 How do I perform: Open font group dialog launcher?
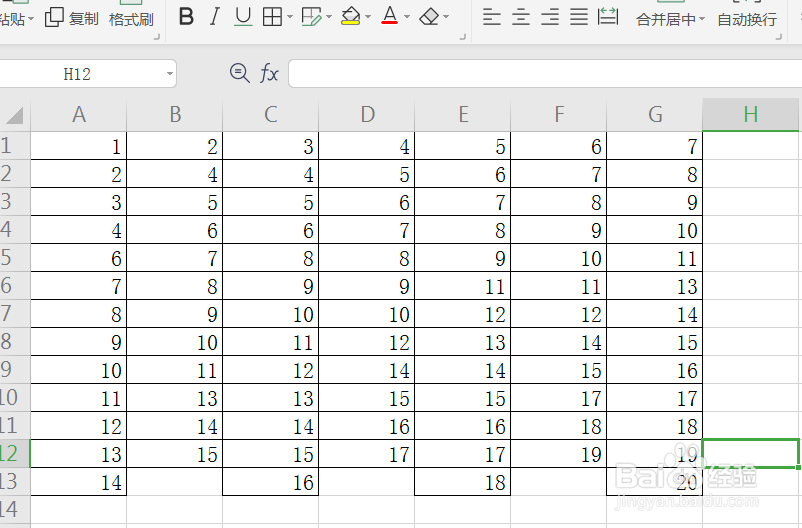pos(463,37)
